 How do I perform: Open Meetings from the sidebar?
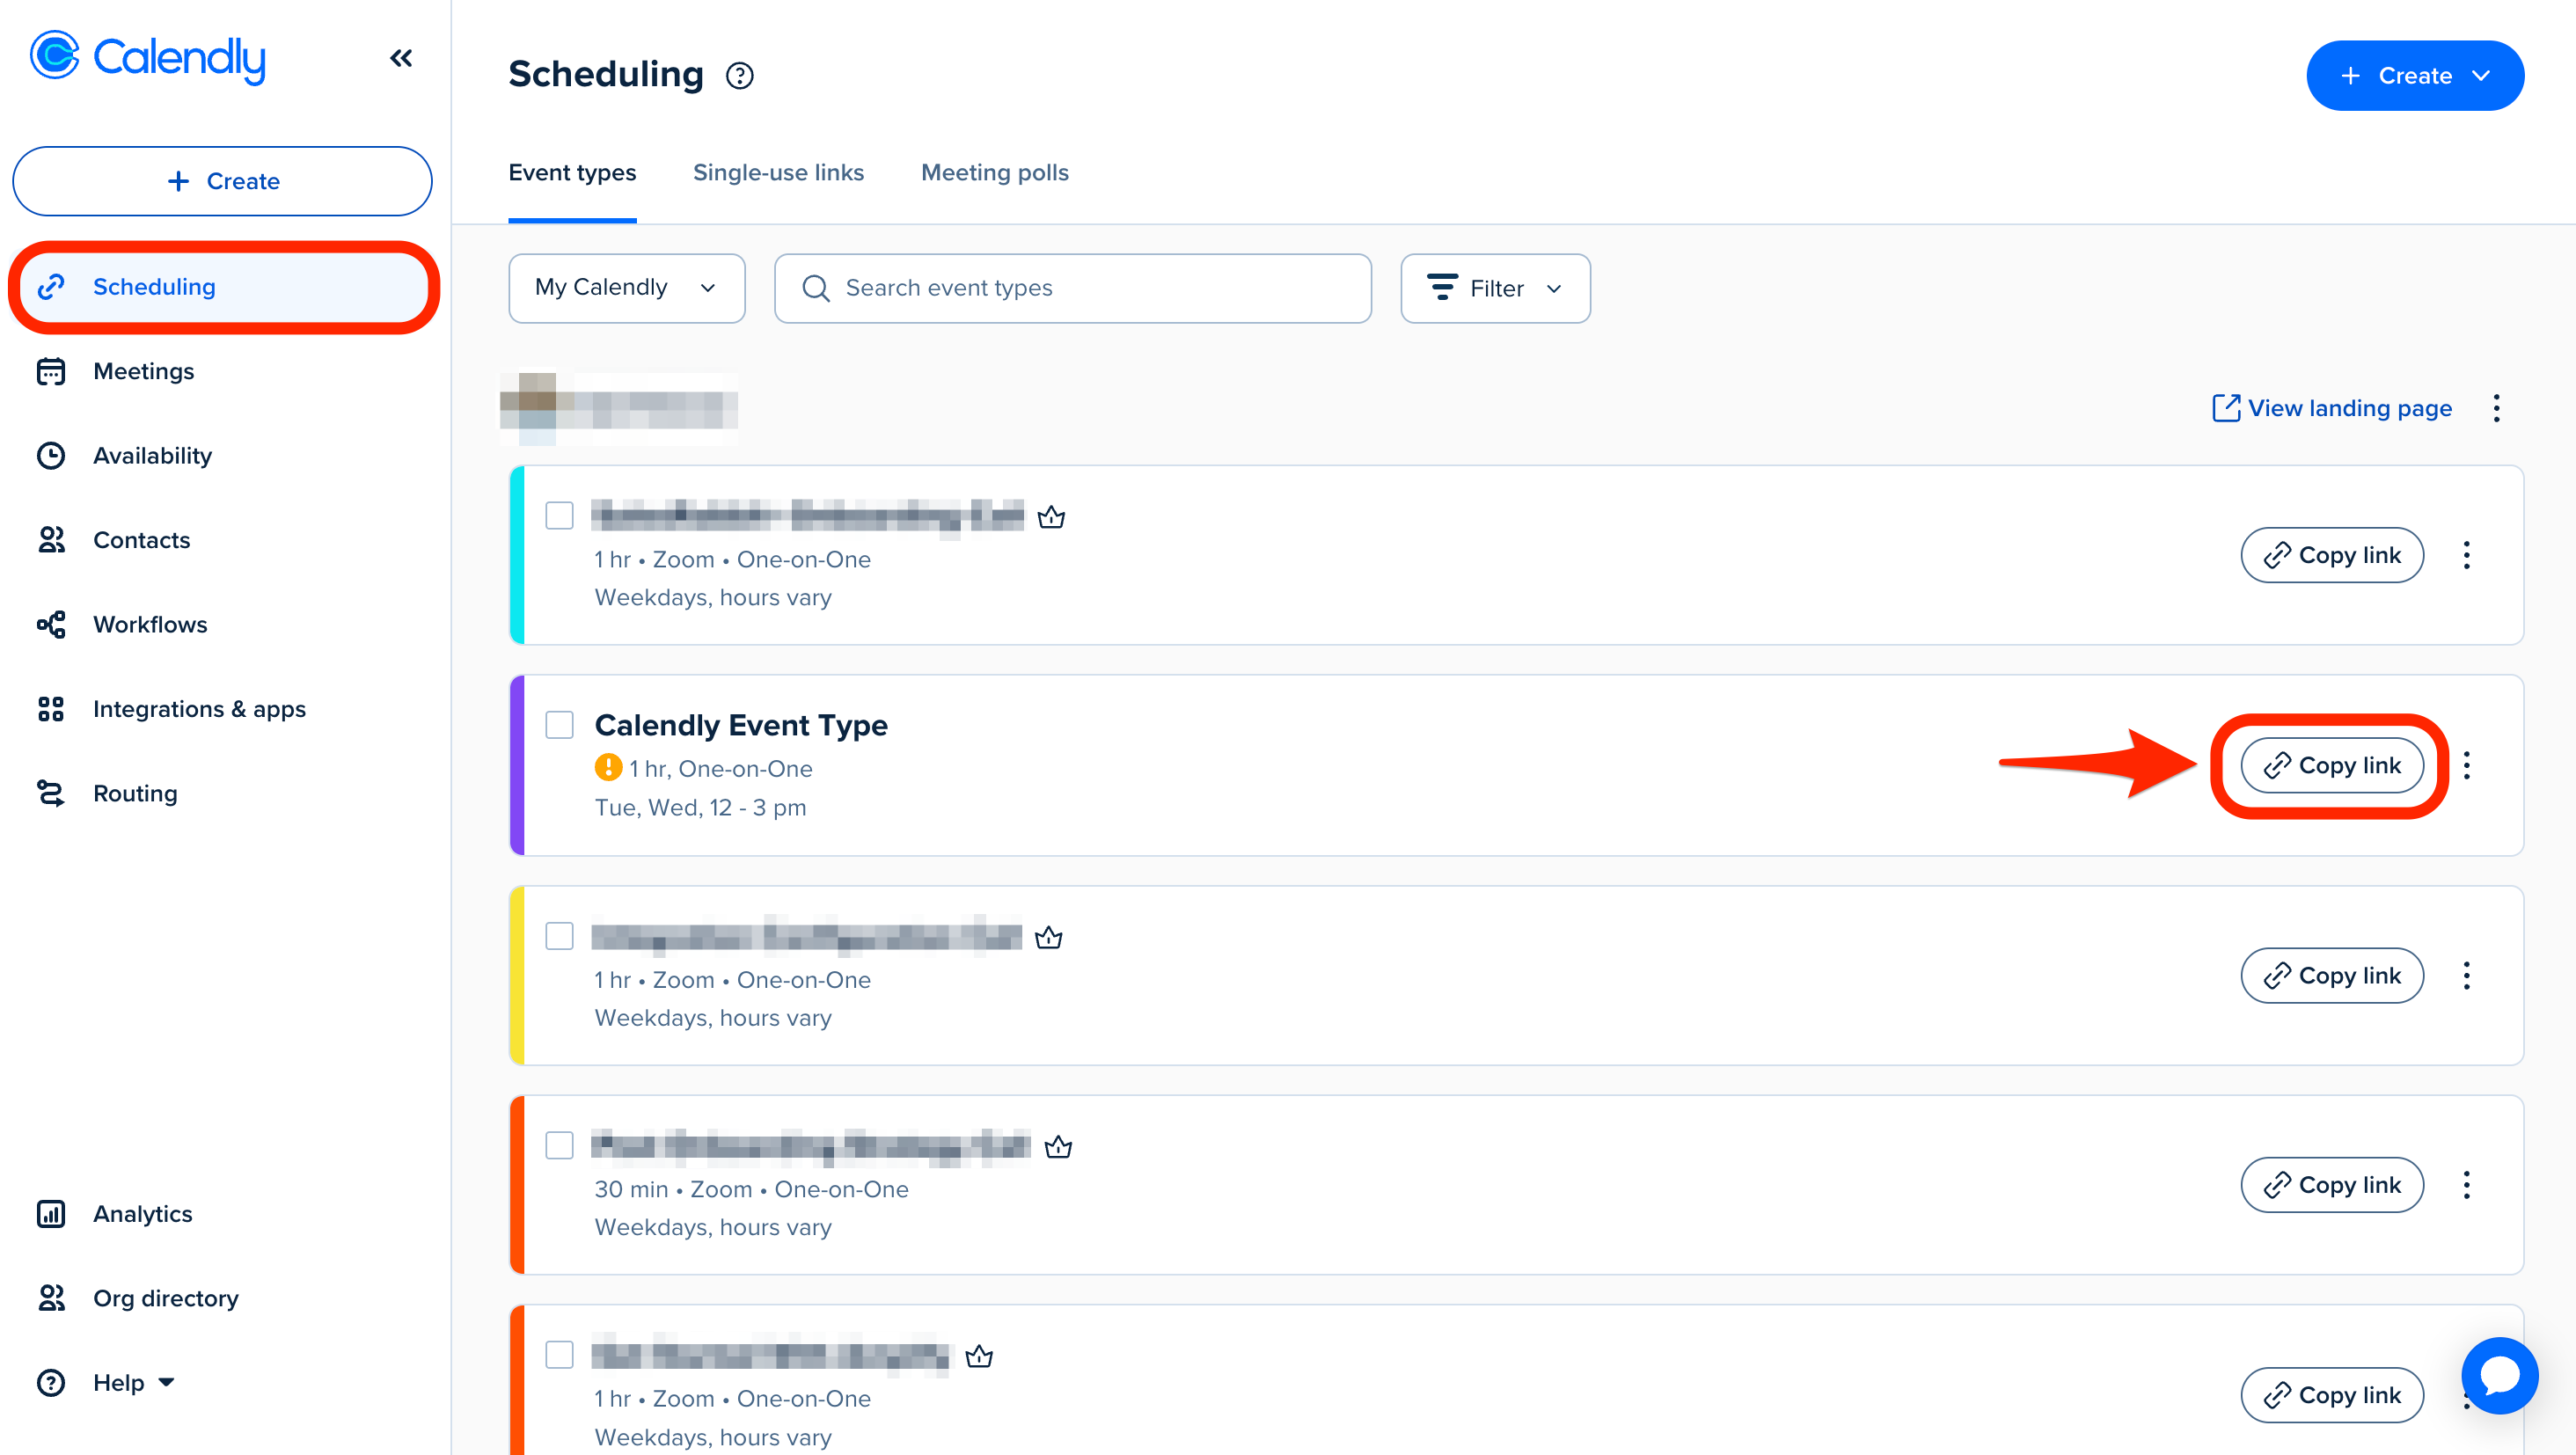click(143, 370)
